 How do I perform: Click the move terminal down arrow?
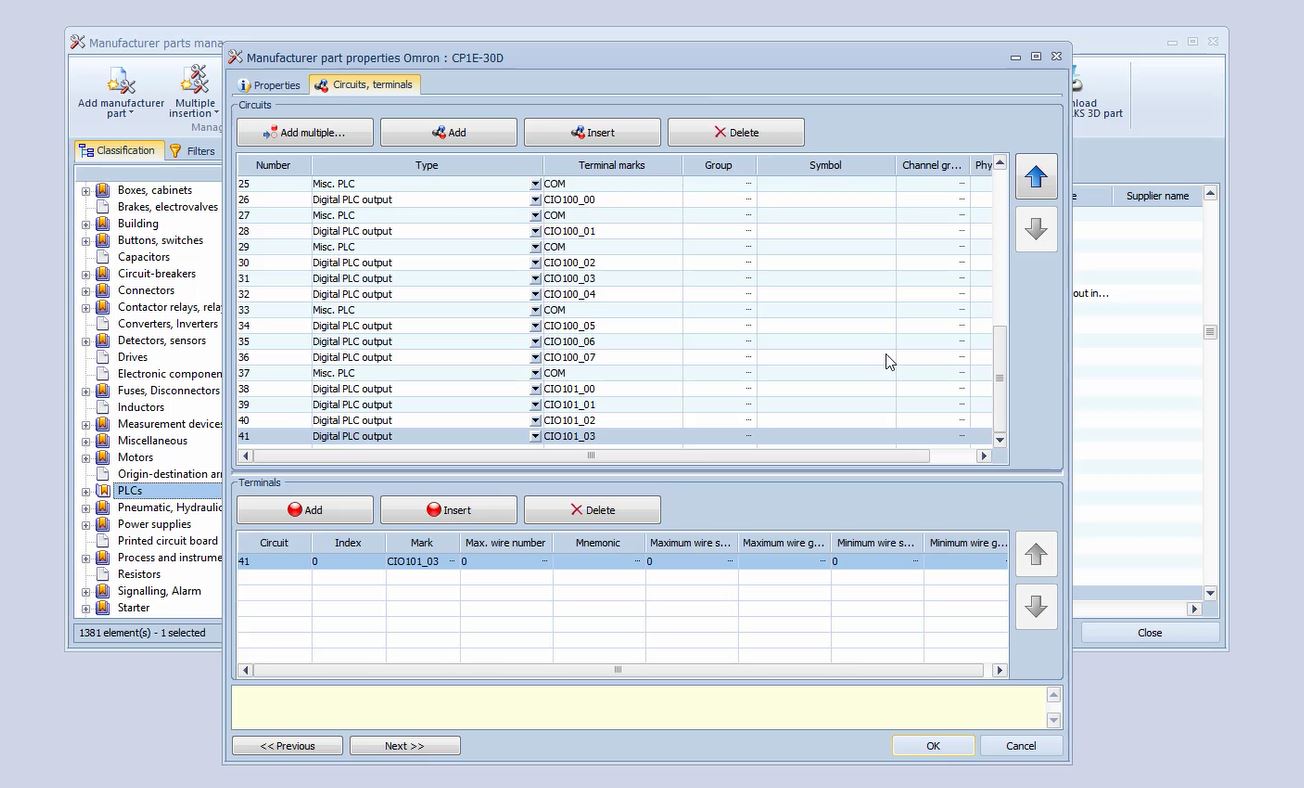[1036, 606]
